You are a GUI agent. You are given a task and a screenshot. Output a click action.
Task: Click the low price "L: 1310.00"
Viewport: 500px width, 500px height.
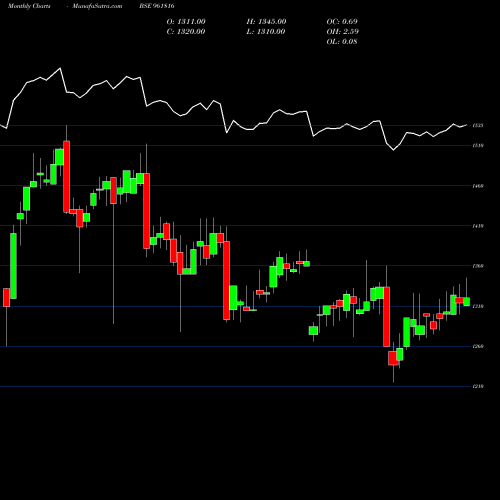tap(266, 32)
